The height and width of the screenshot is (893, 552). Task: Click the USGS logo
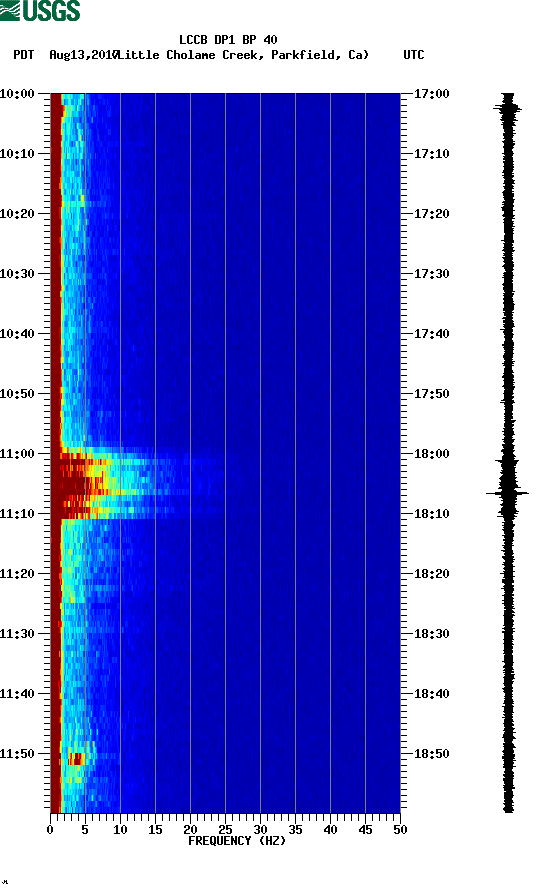coord(40,10)
